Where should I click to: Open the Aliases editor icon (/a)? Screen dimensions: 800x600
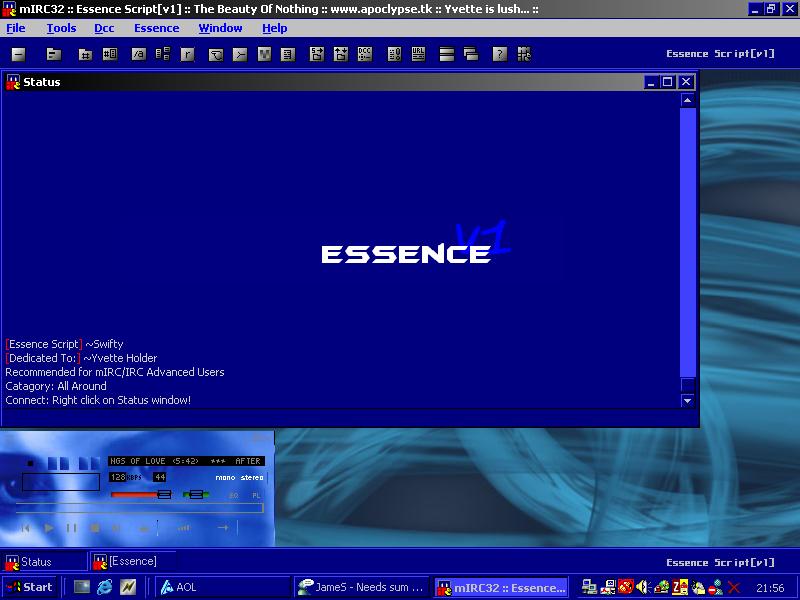point(139,54)
